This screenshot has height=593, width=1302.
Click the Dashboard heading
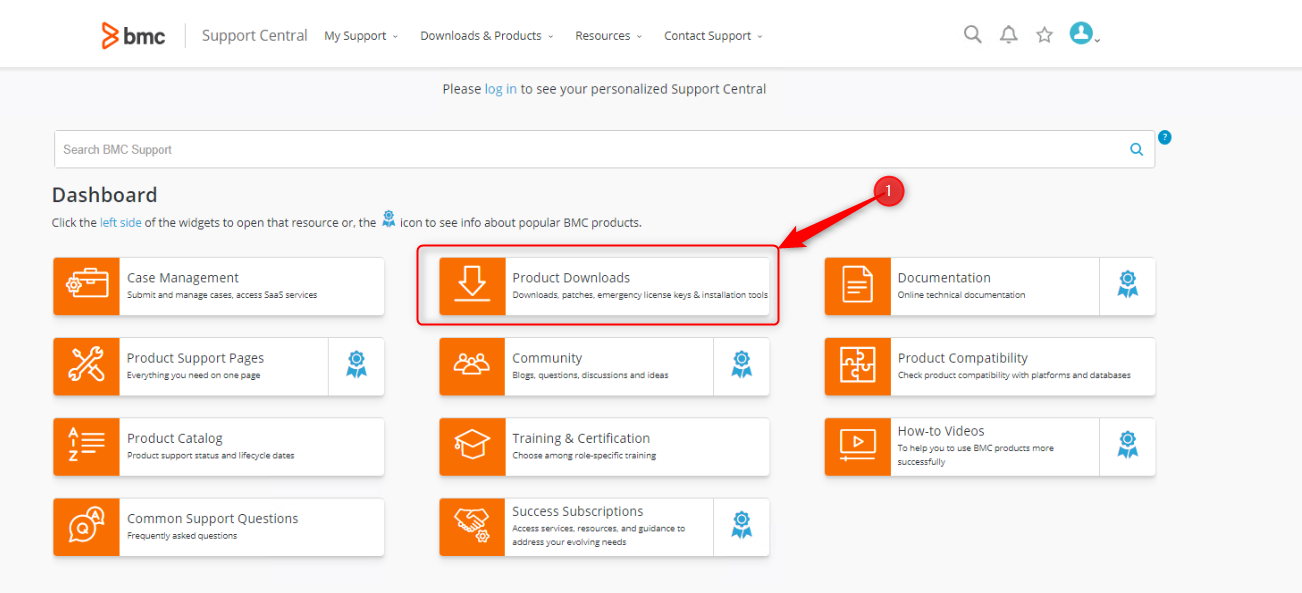(x=105, y=195)
